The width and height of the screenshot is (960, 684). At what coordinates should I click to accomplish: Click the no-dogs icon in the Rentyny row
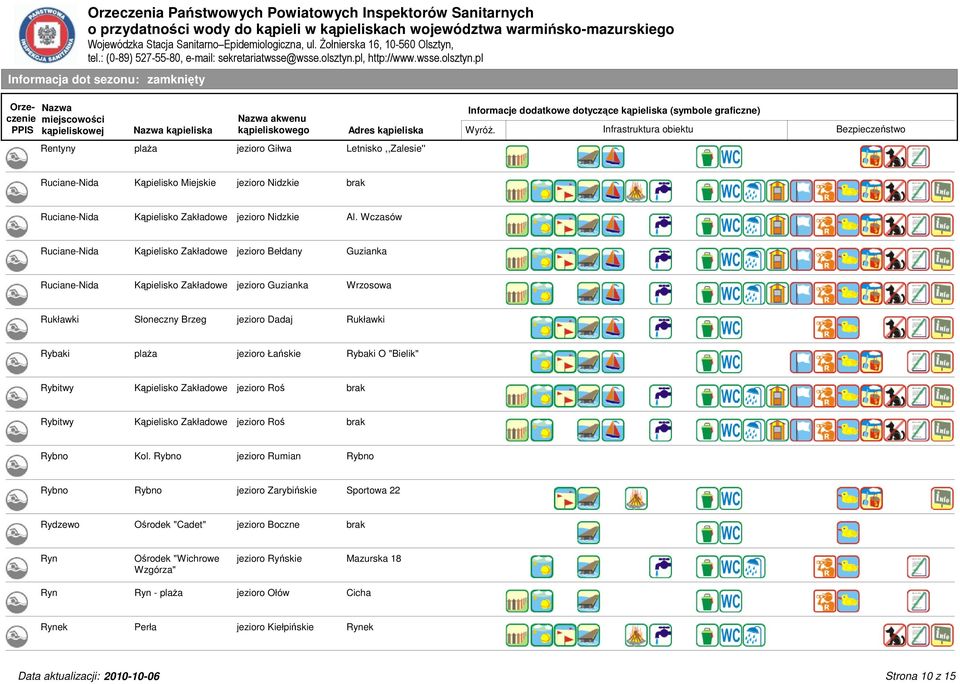(895, 157)
